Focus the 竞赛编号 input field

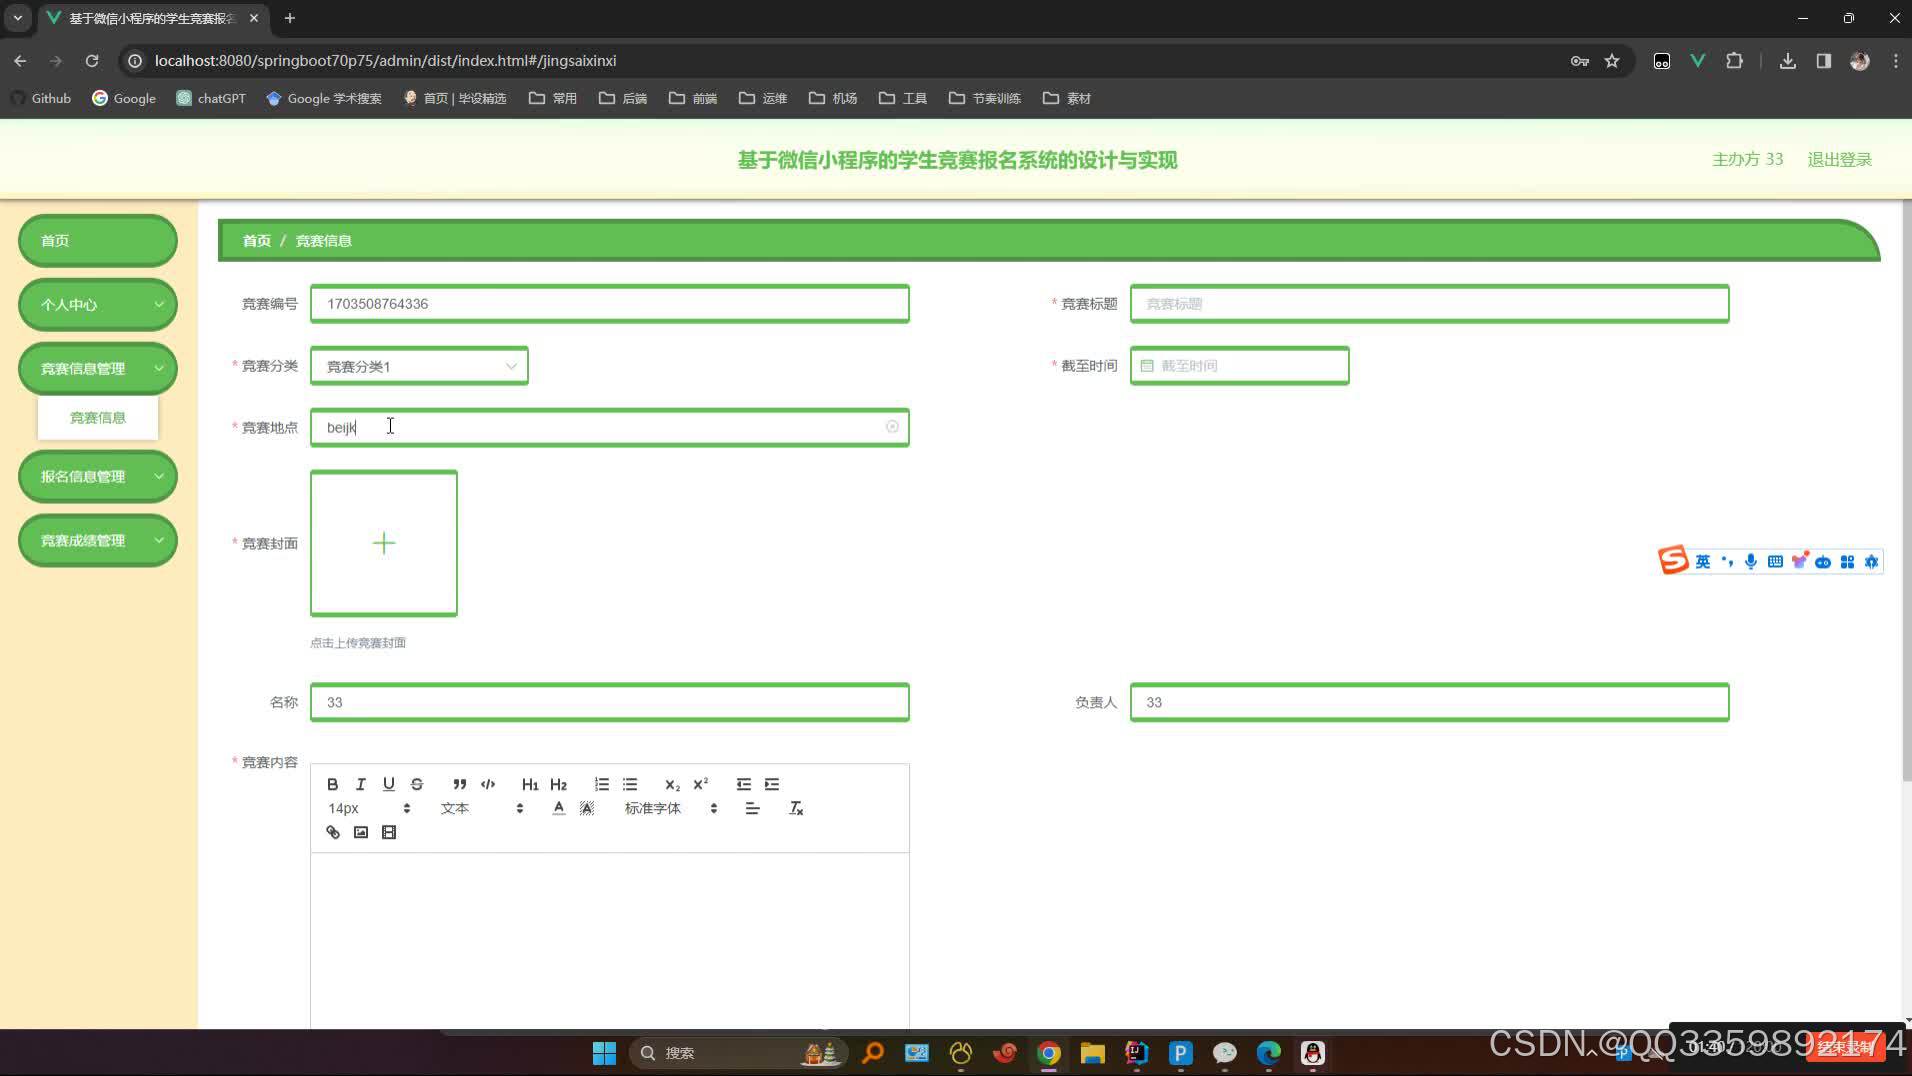(x=609, y=304)
